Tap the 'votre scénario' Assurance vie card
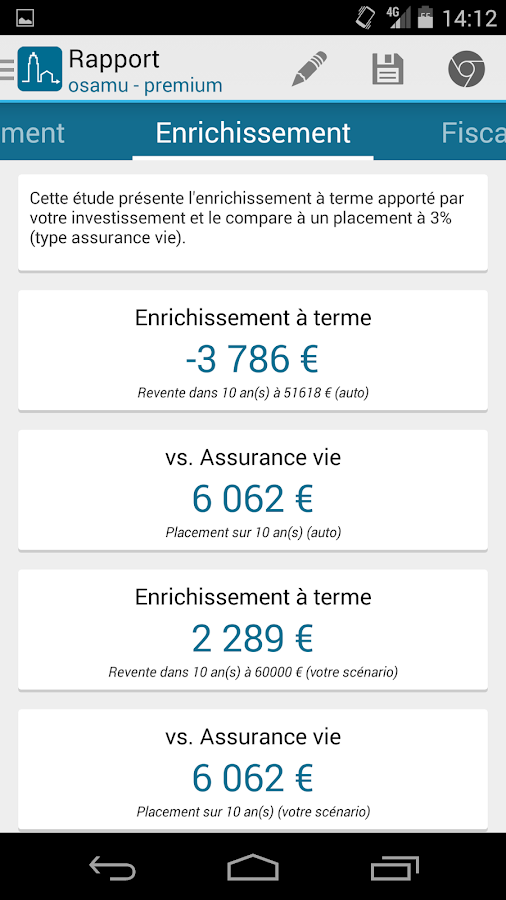The image size is (506, 900). 253,769
